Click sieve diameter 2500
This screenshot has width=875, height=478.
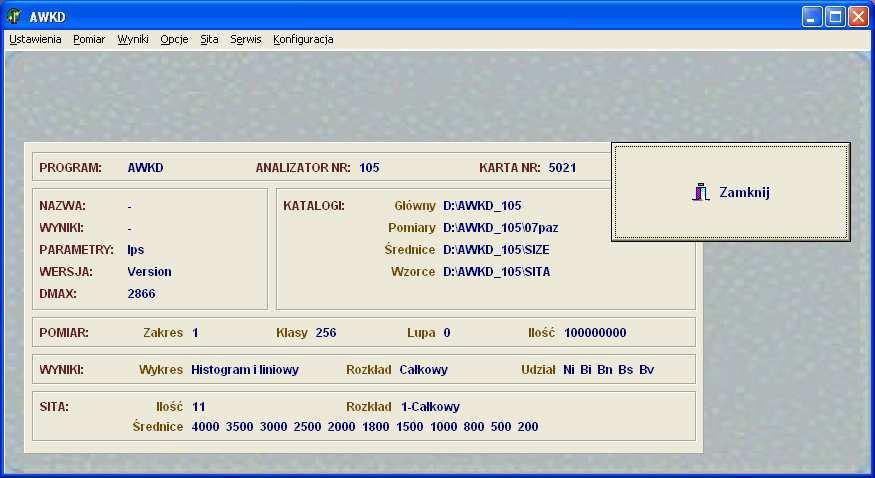click(x=307, y=427)
